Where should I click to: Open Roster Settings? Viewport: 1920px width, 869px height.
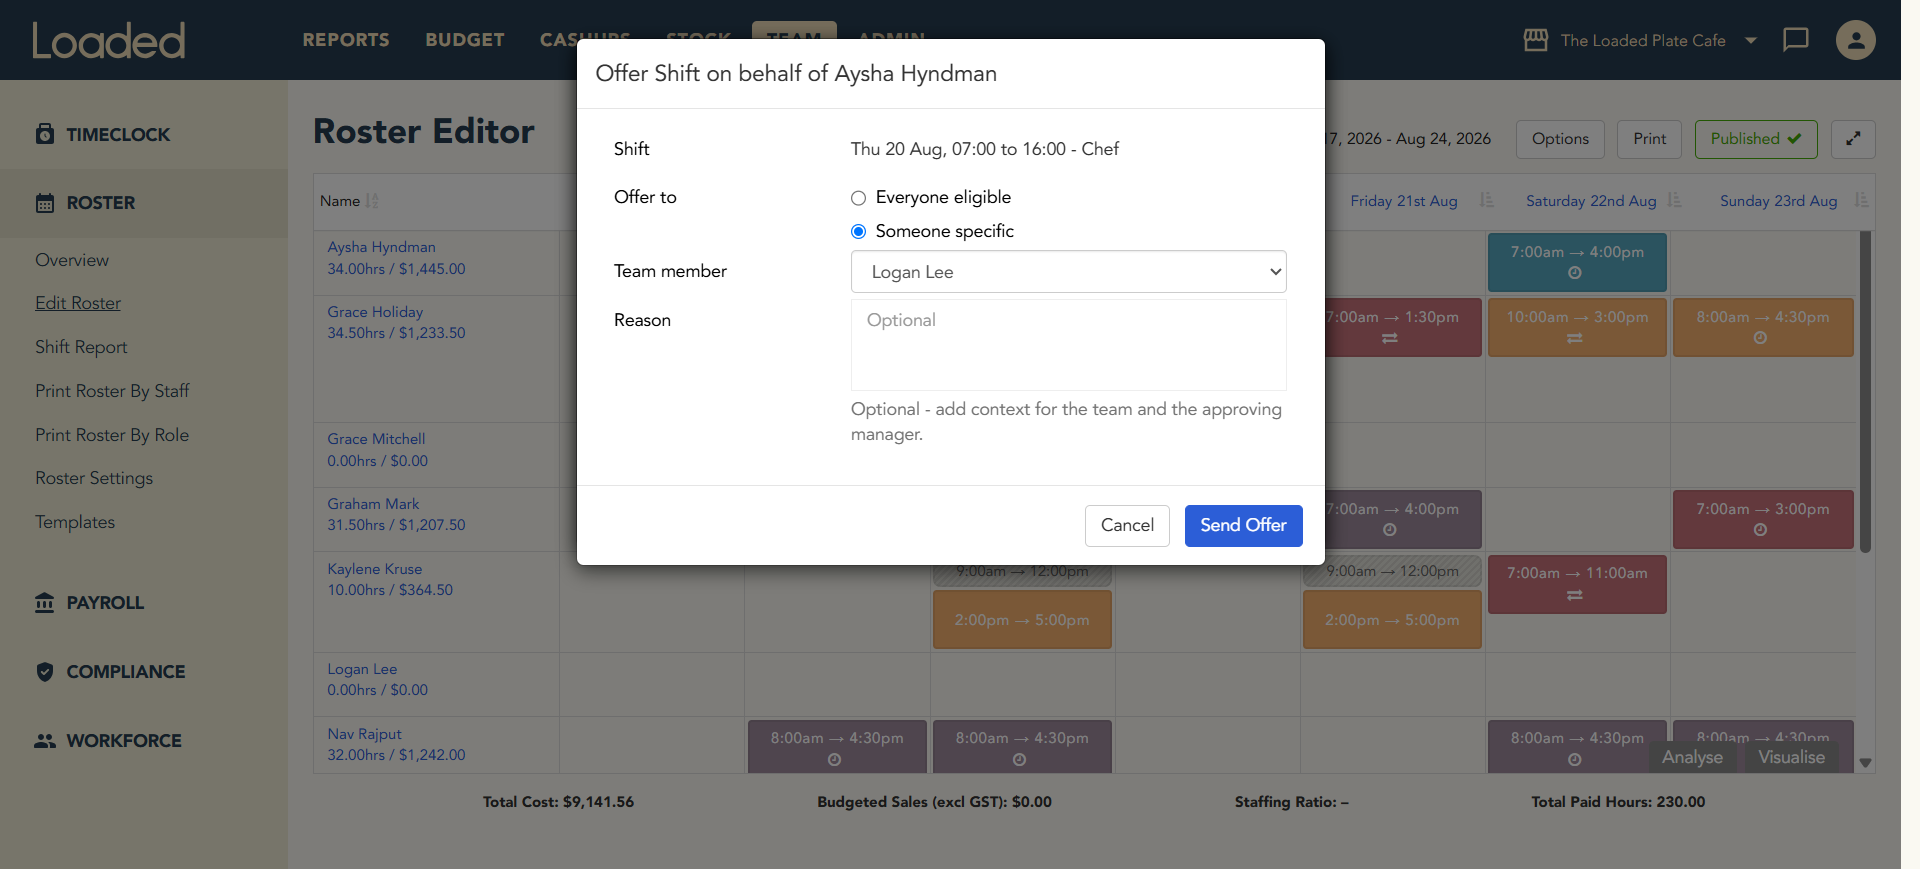[x=94, y=478]
